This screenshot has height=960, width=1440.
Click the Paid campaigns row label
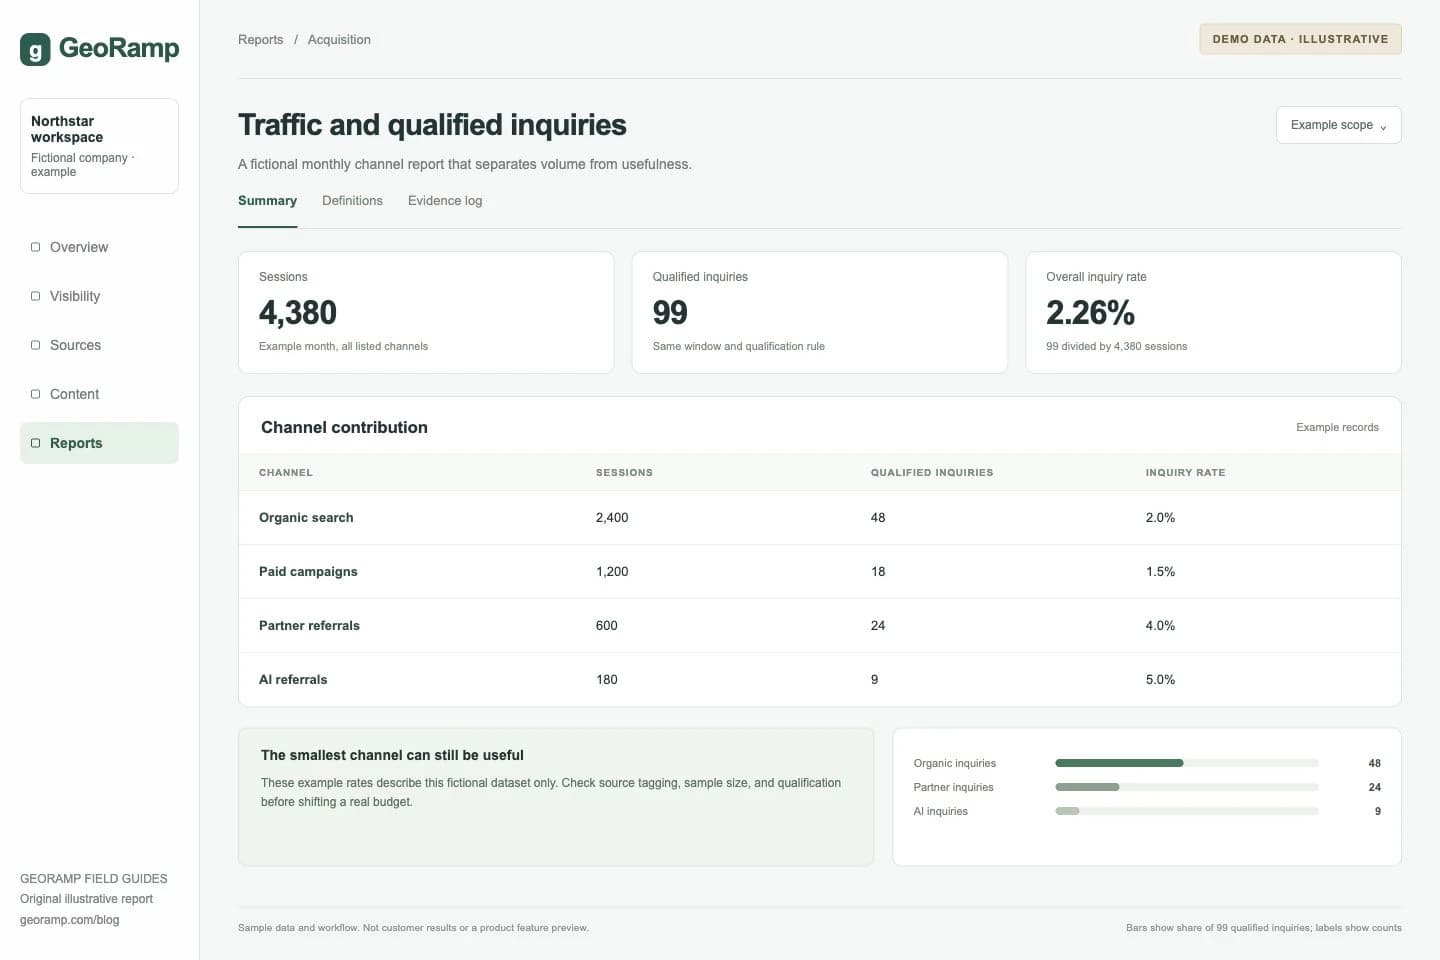coord(308,572)
